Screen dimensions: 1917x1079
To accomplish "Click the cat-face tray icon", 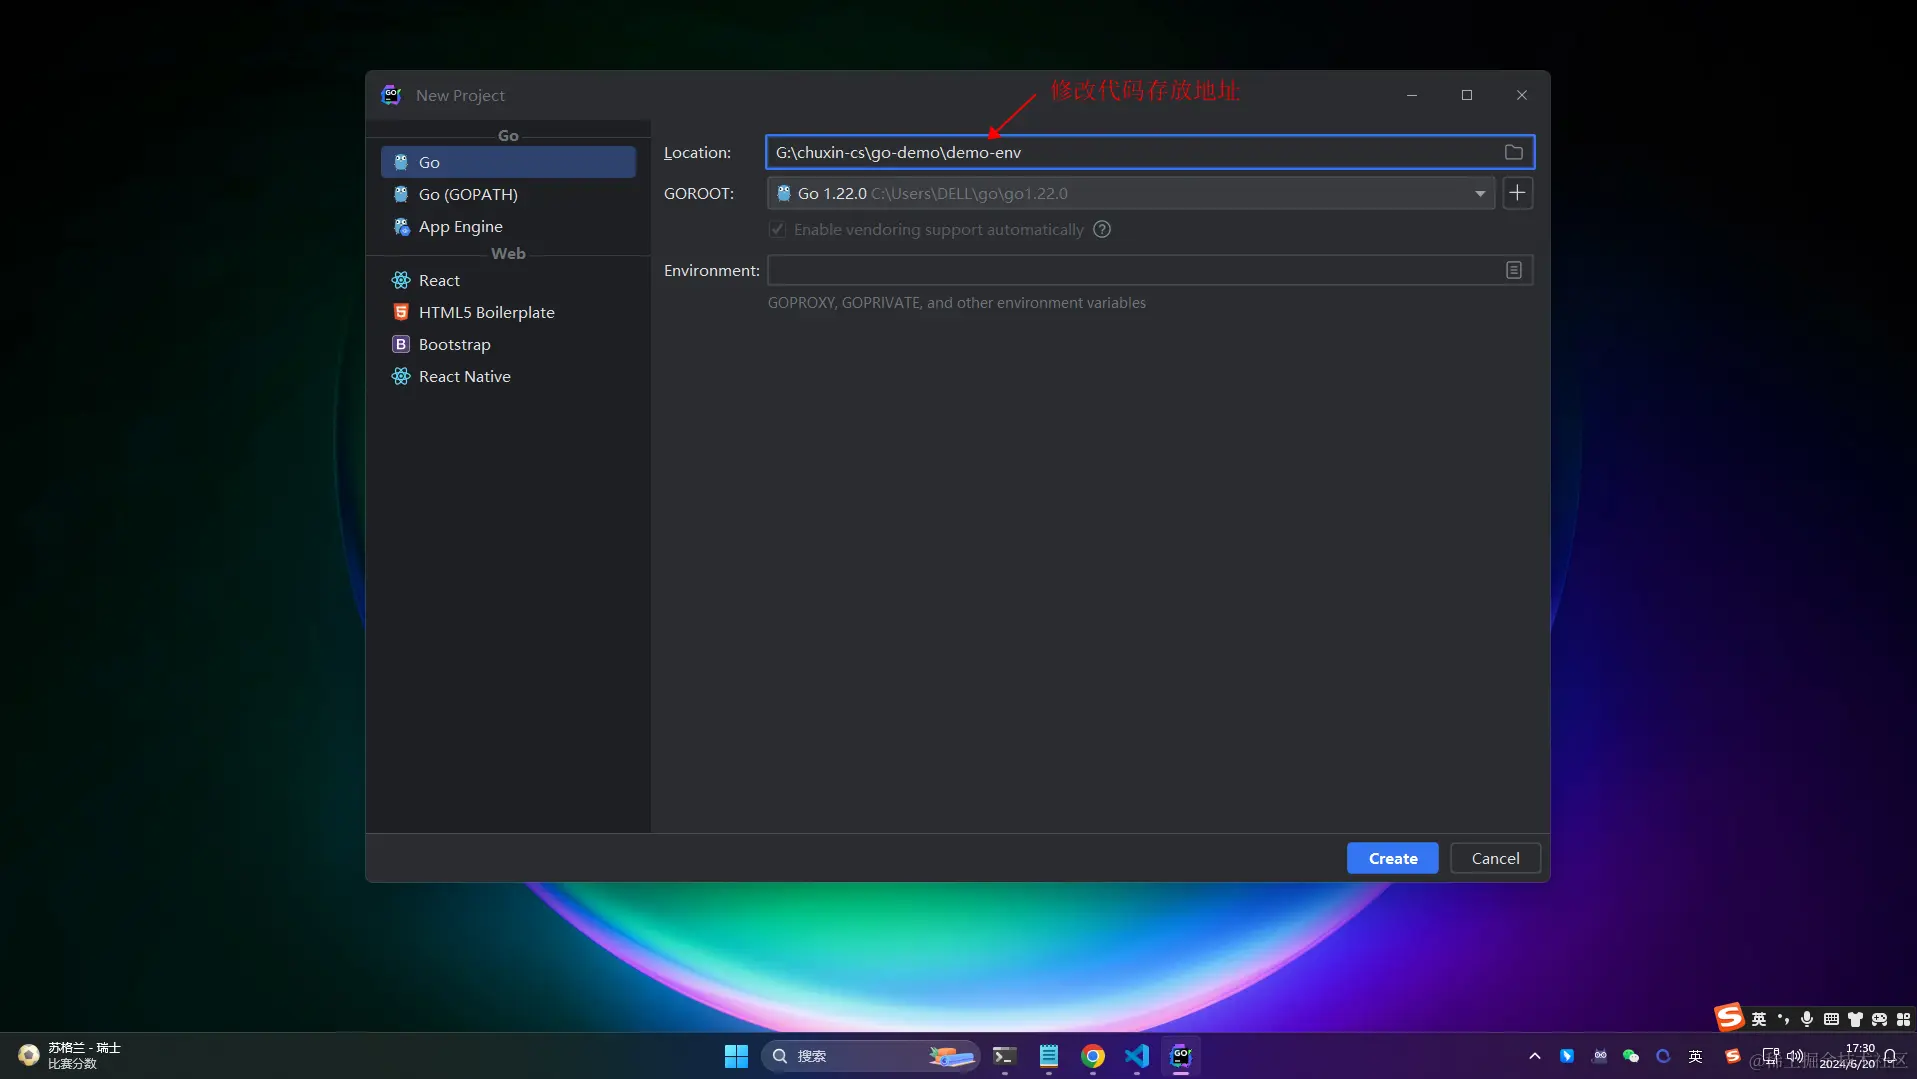I will pyautogui.click(x=1600, y=1056).
